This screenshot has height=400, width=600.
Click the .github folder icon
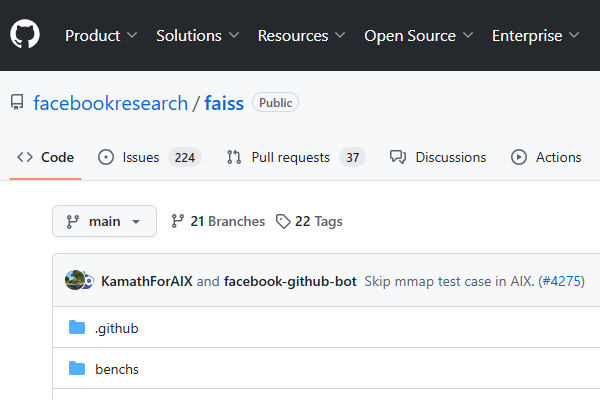coord(77,327)
